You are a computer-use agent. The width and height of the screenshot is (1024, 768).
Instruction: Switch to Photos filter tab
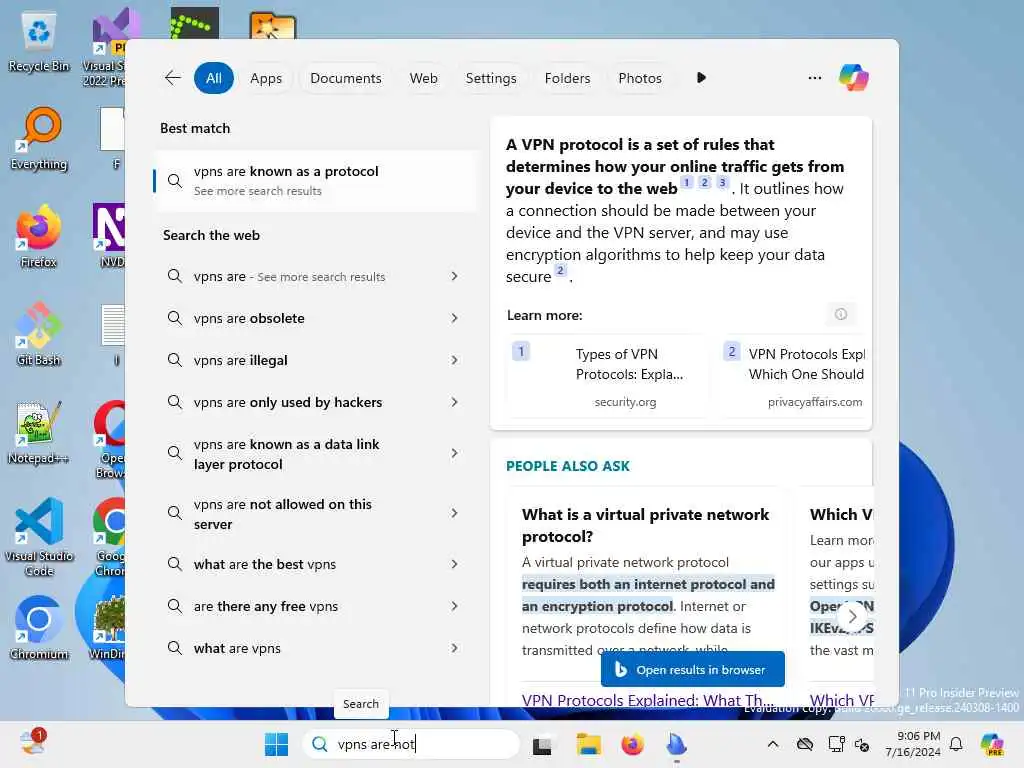click(x=640, y=78)
